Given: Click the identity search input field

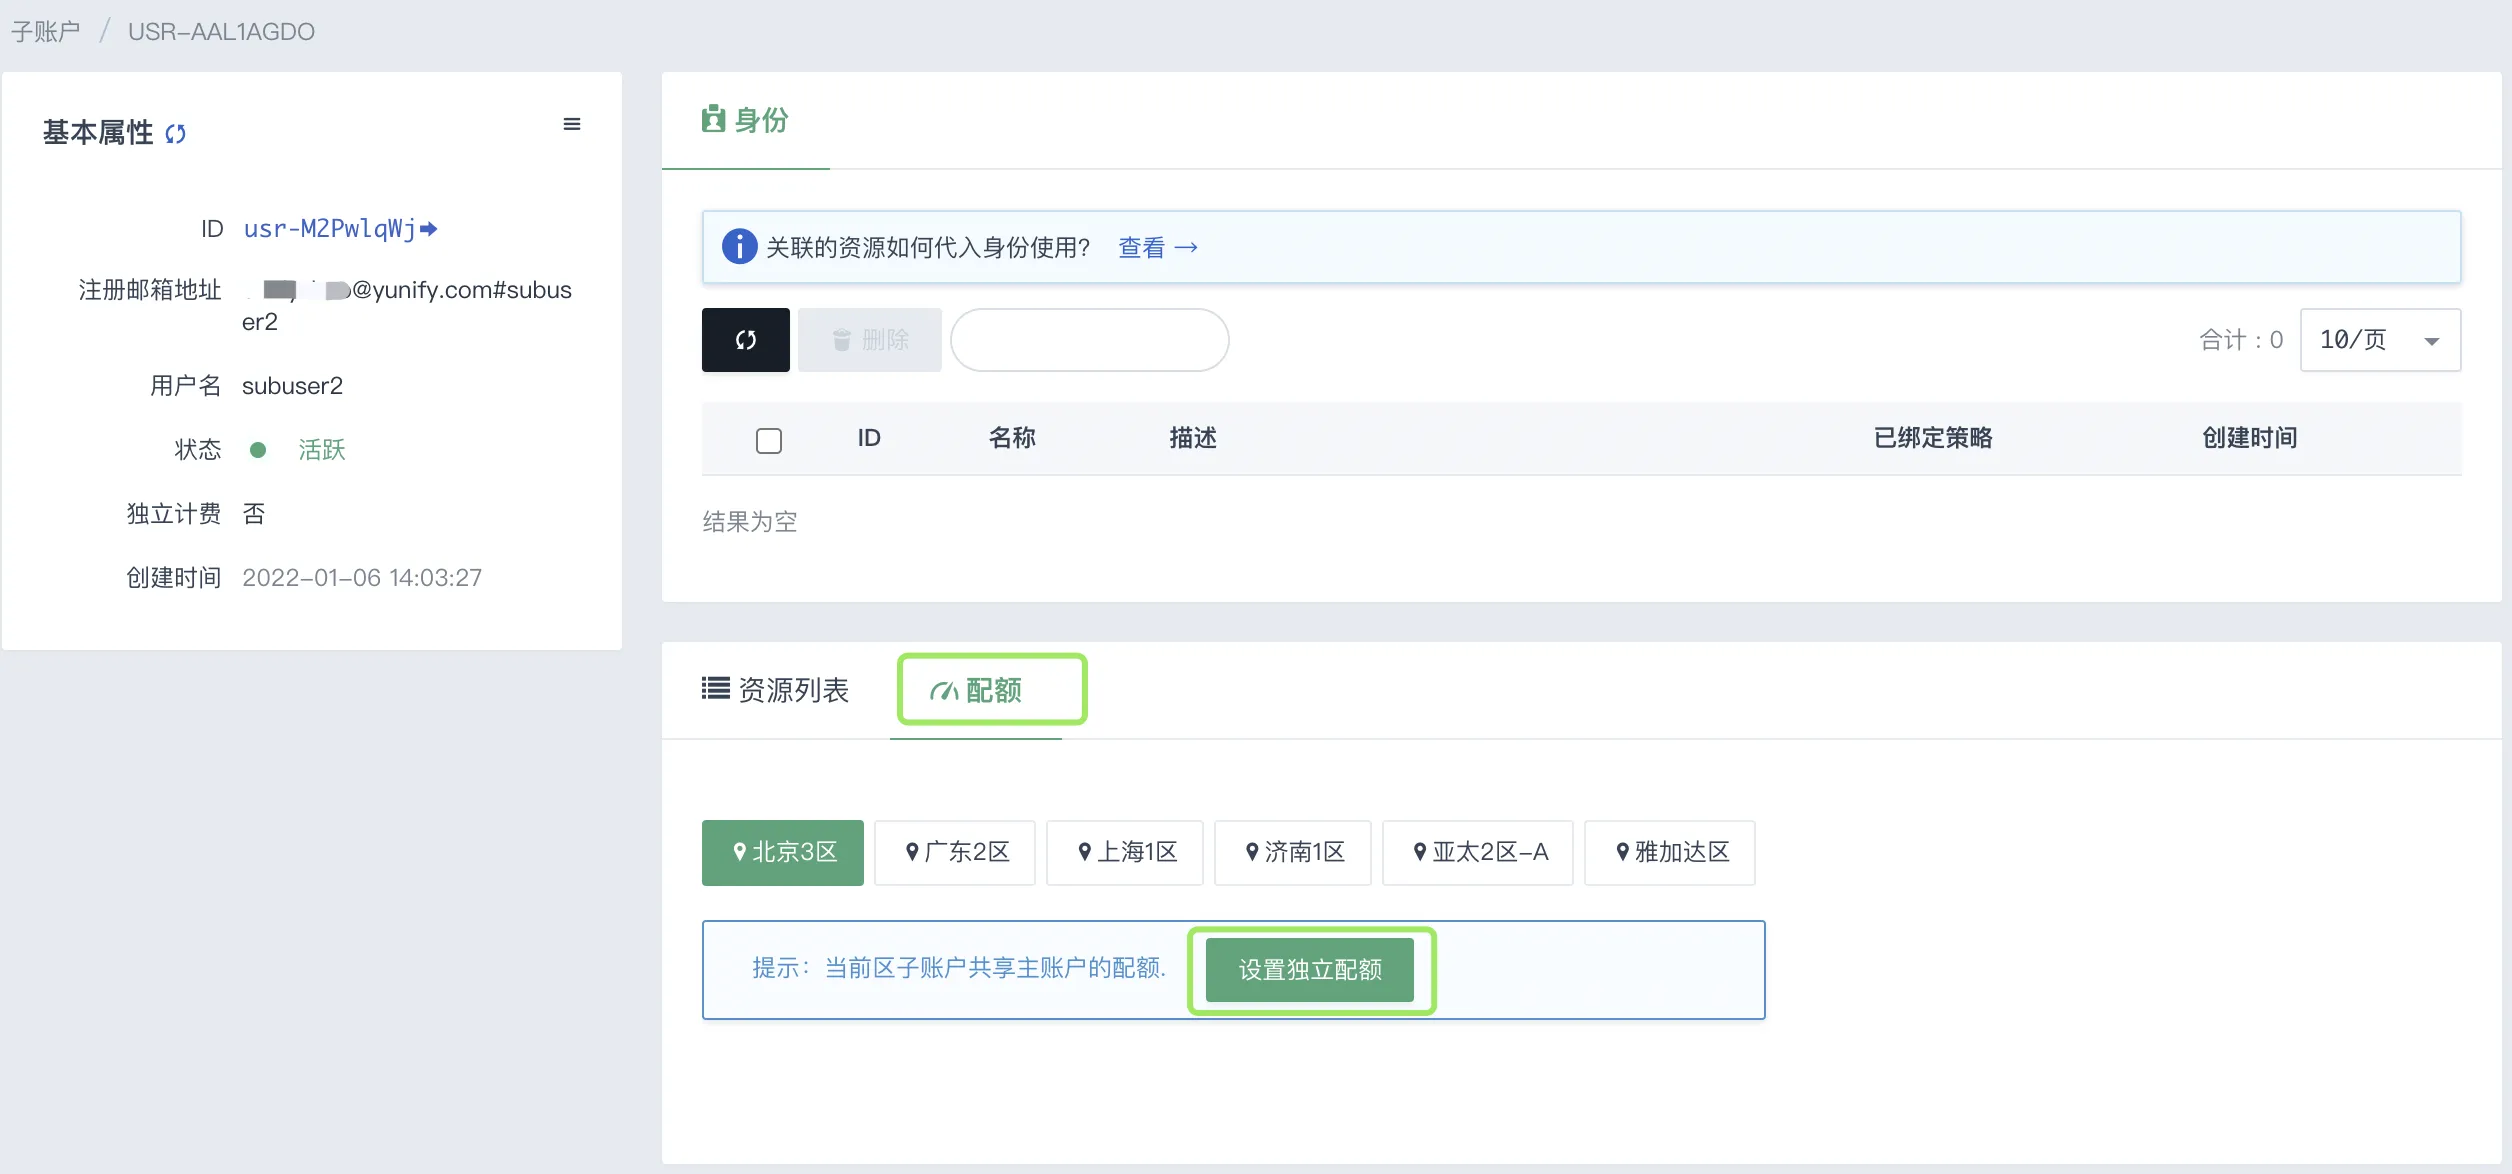Looking at the screenshot, I should tap(1089, 340).
